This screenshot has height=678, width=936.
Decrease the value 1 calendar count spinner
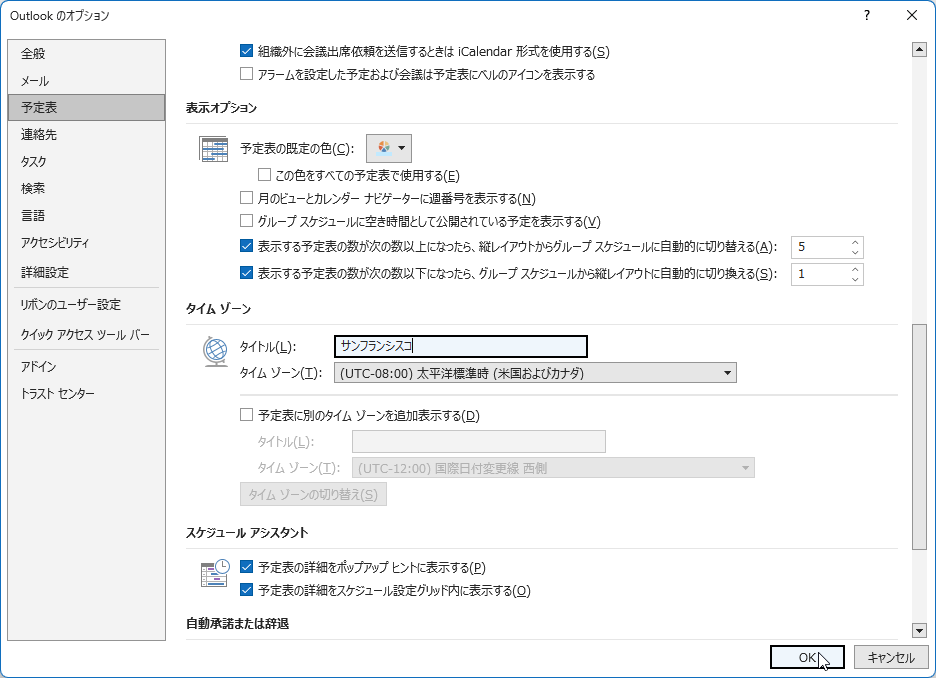[x=855, y=279]
